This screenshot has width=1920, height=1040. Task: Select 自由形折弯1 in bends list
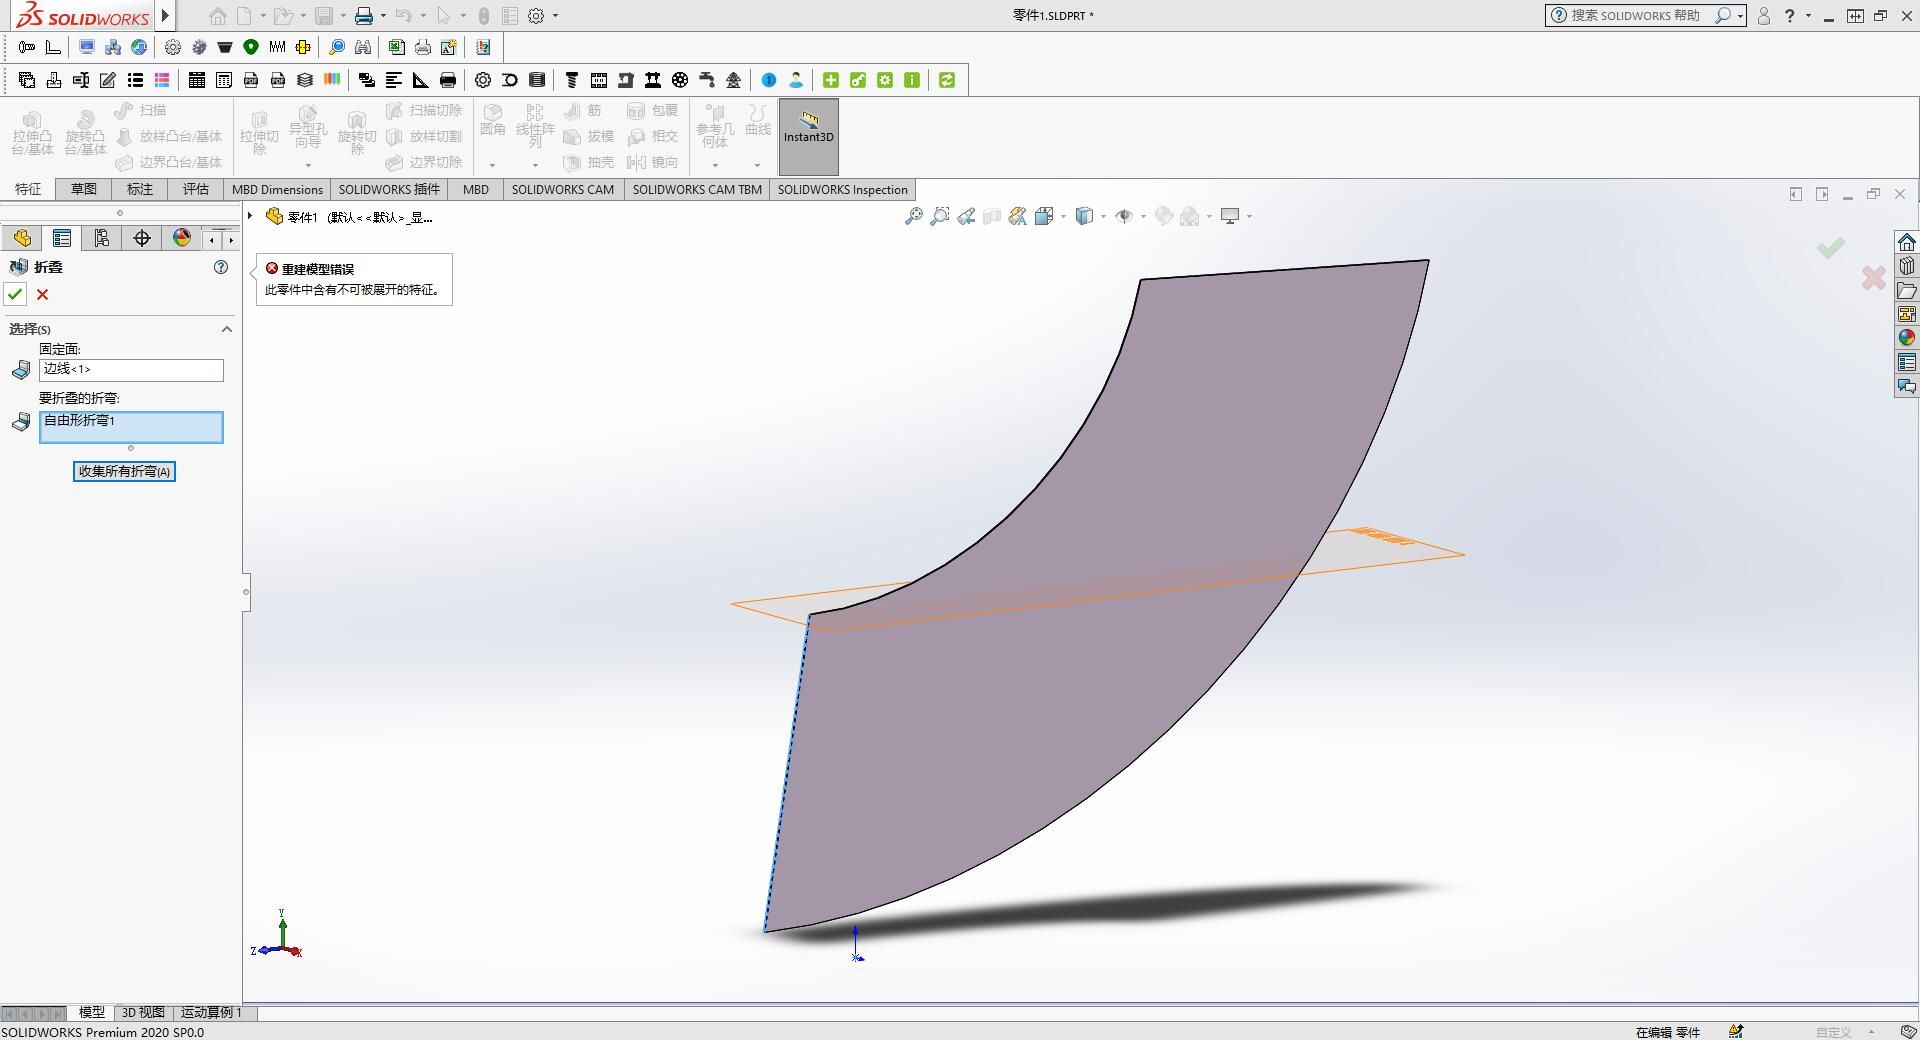(79, 421)
